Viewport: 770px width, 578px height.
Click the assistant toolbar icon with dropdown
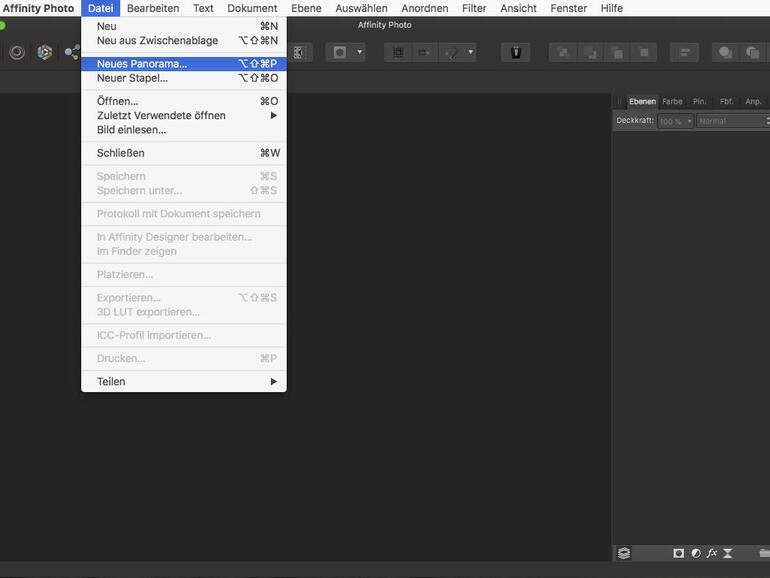tap(450, 52)
